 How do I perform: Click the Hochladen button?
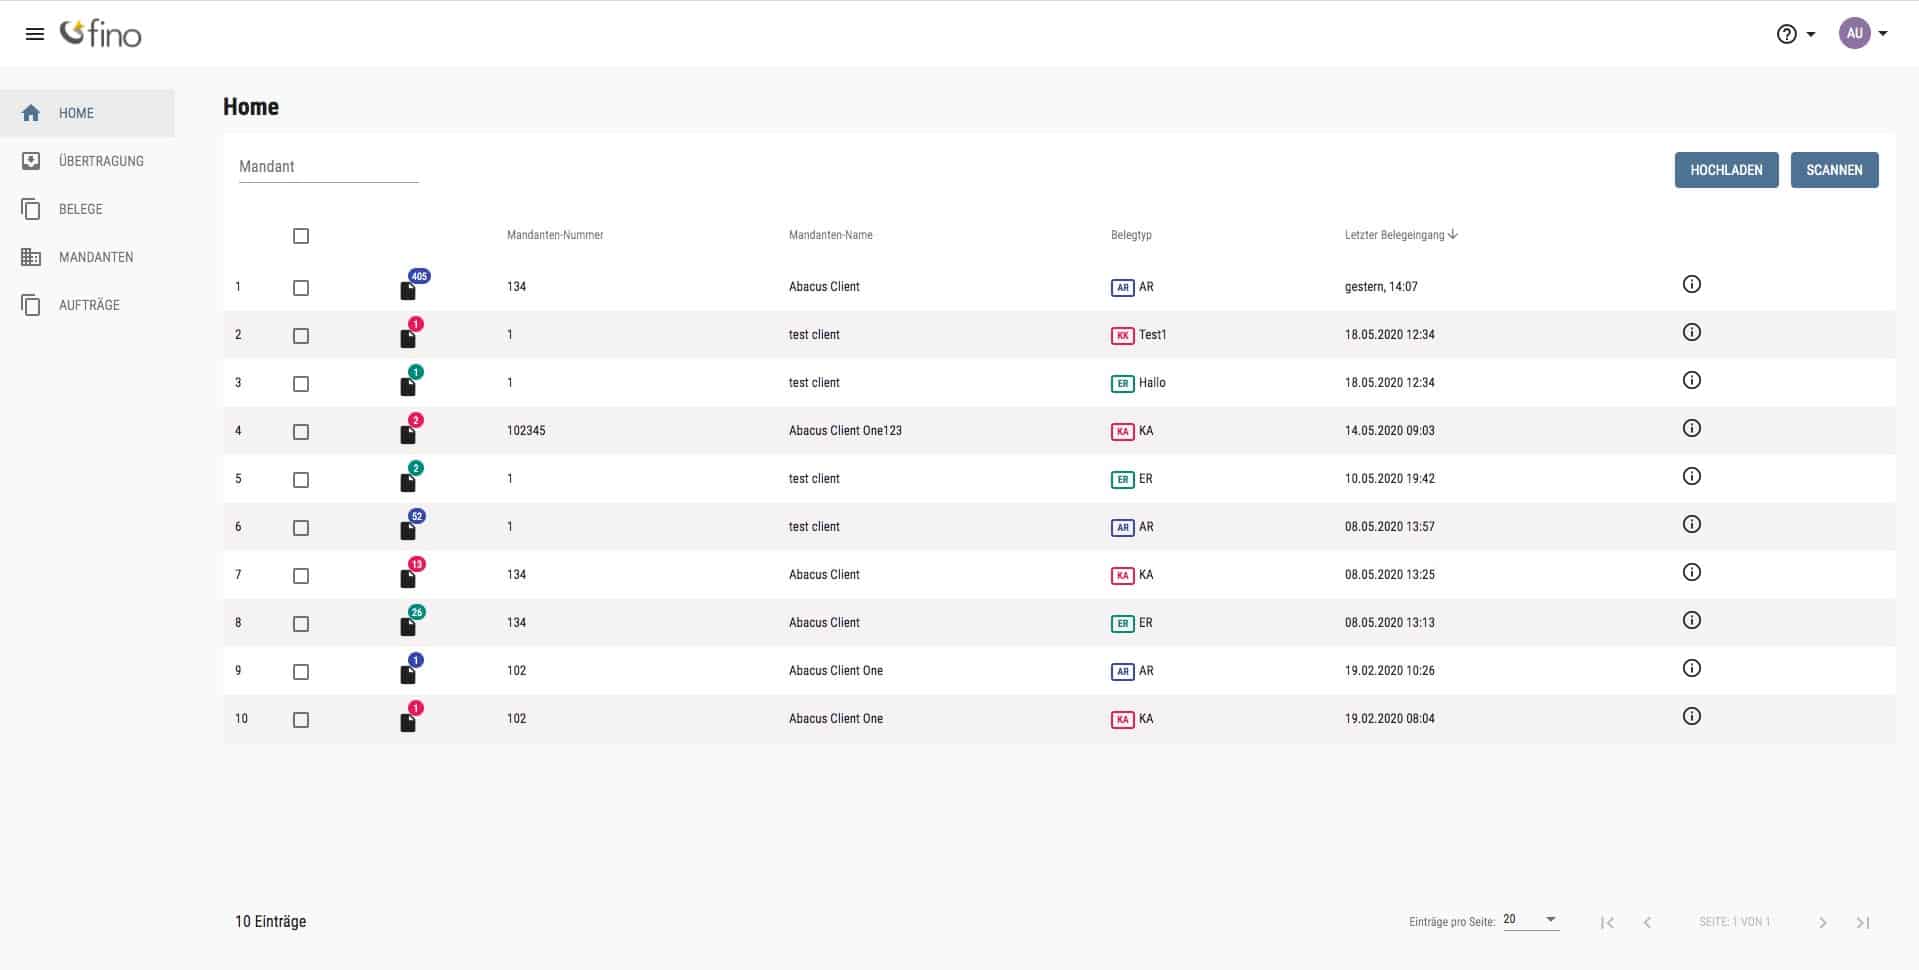tap(1726, 170)
